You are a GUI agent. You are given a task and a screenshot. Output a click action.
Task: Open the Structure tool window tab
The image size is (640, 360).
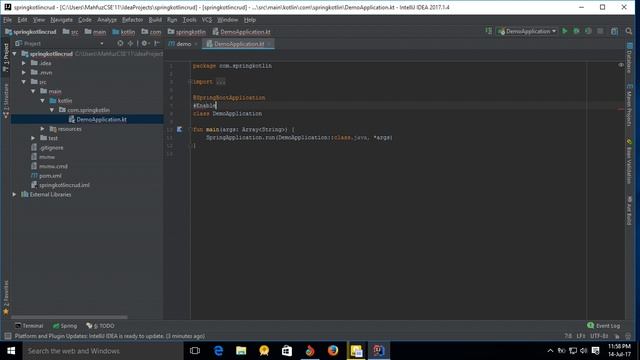coord(6,101)
